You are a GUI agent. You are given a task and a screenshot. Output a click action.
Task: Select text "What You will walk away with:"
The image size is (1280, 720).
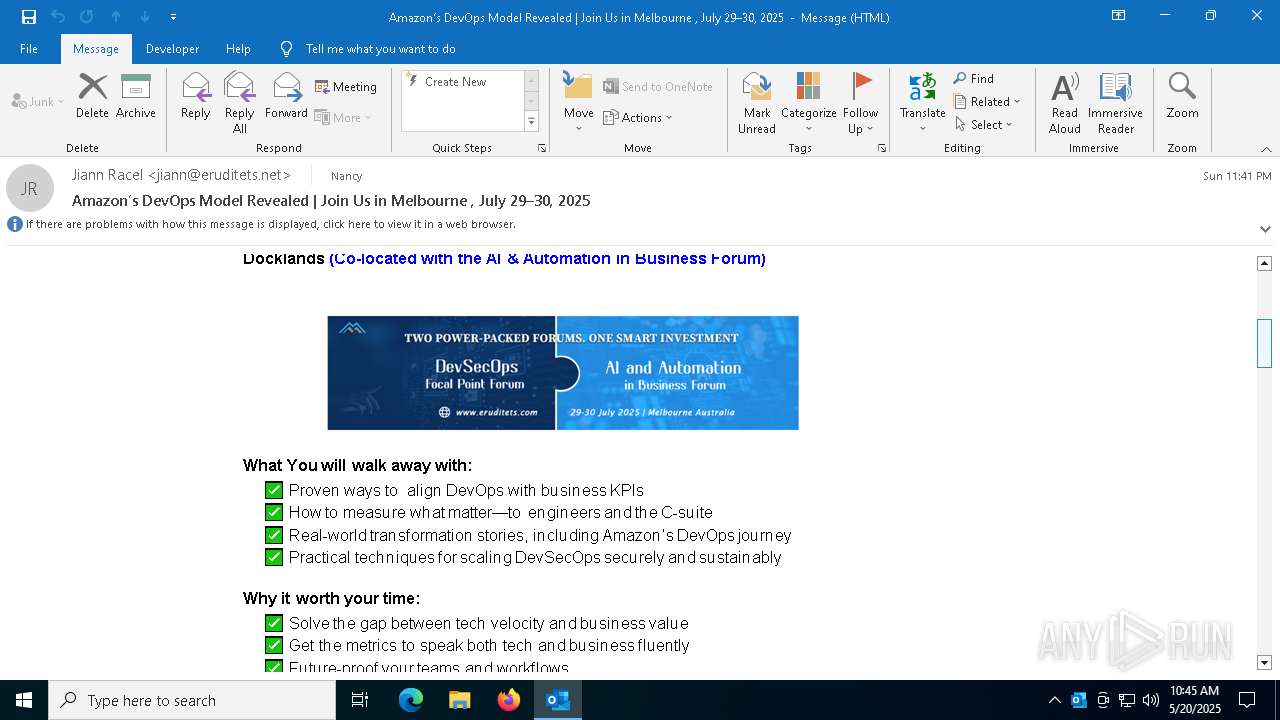[357, 465]
